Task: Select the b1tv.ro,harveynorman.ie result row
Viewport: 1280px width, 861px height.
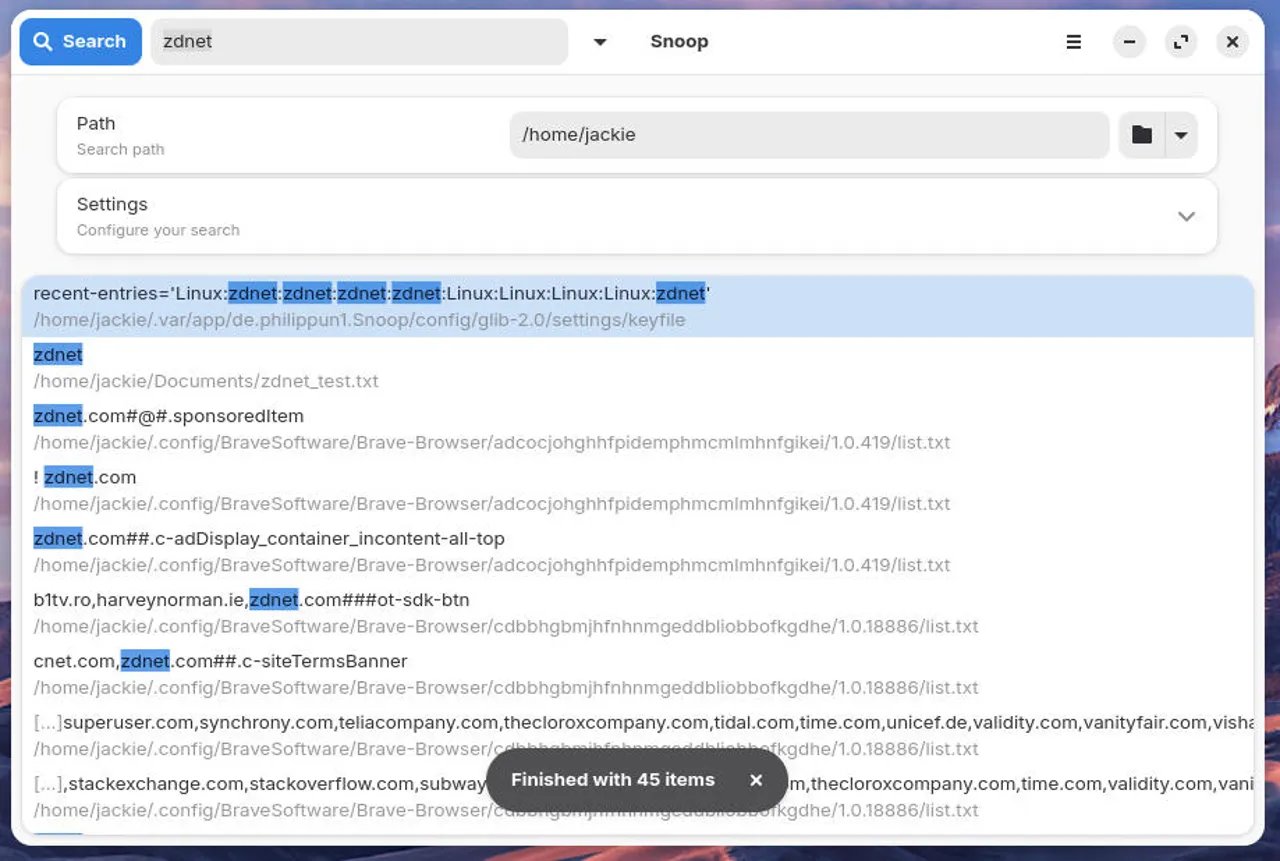Action: pos(637,613)
